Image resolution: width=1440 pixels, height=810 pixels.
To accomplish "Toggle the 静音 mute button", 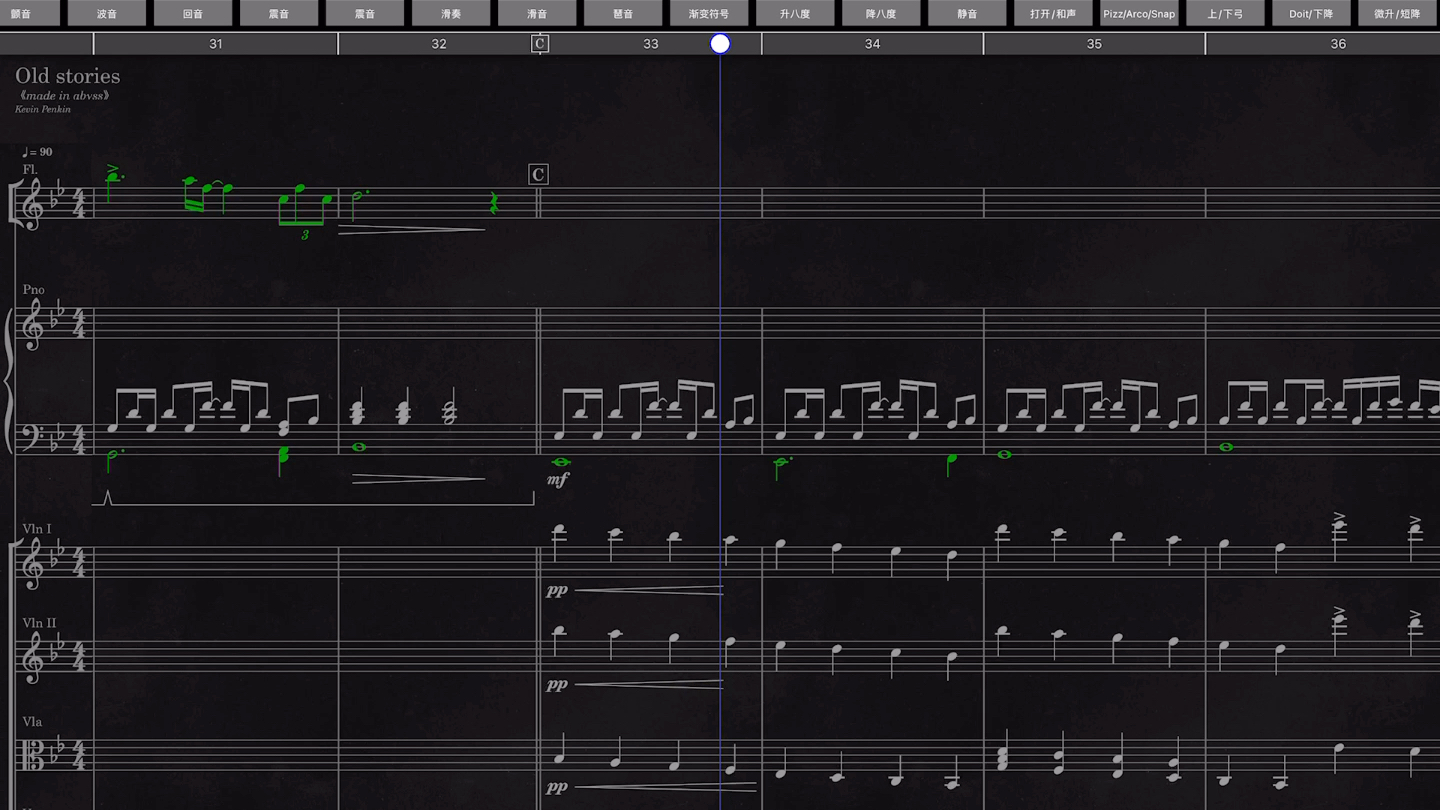I will pos(967,13).
